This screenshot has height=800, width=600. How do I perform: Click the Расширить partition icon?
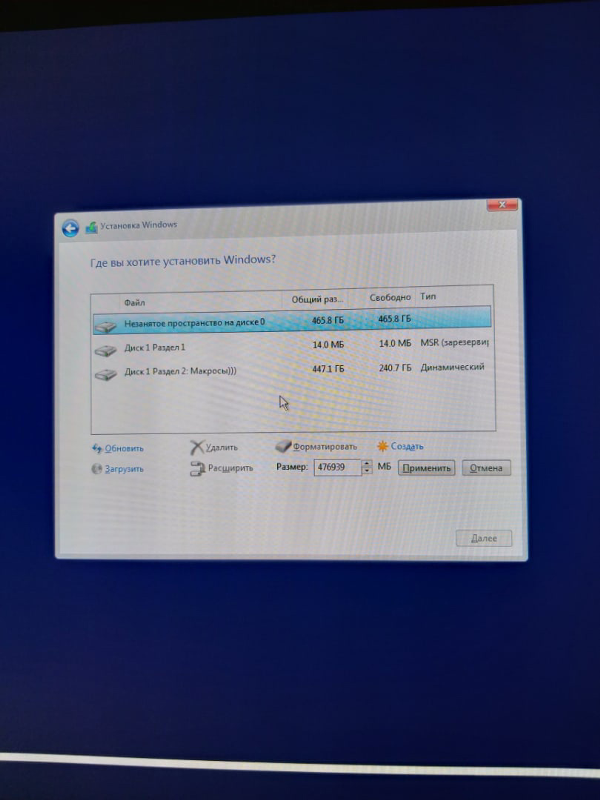point(197,468)
